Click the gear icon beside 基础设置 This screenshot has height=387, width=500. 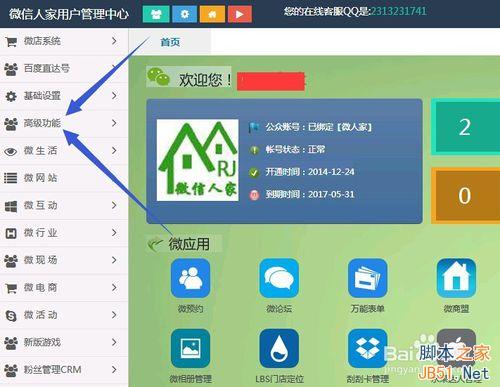point(11,96)
